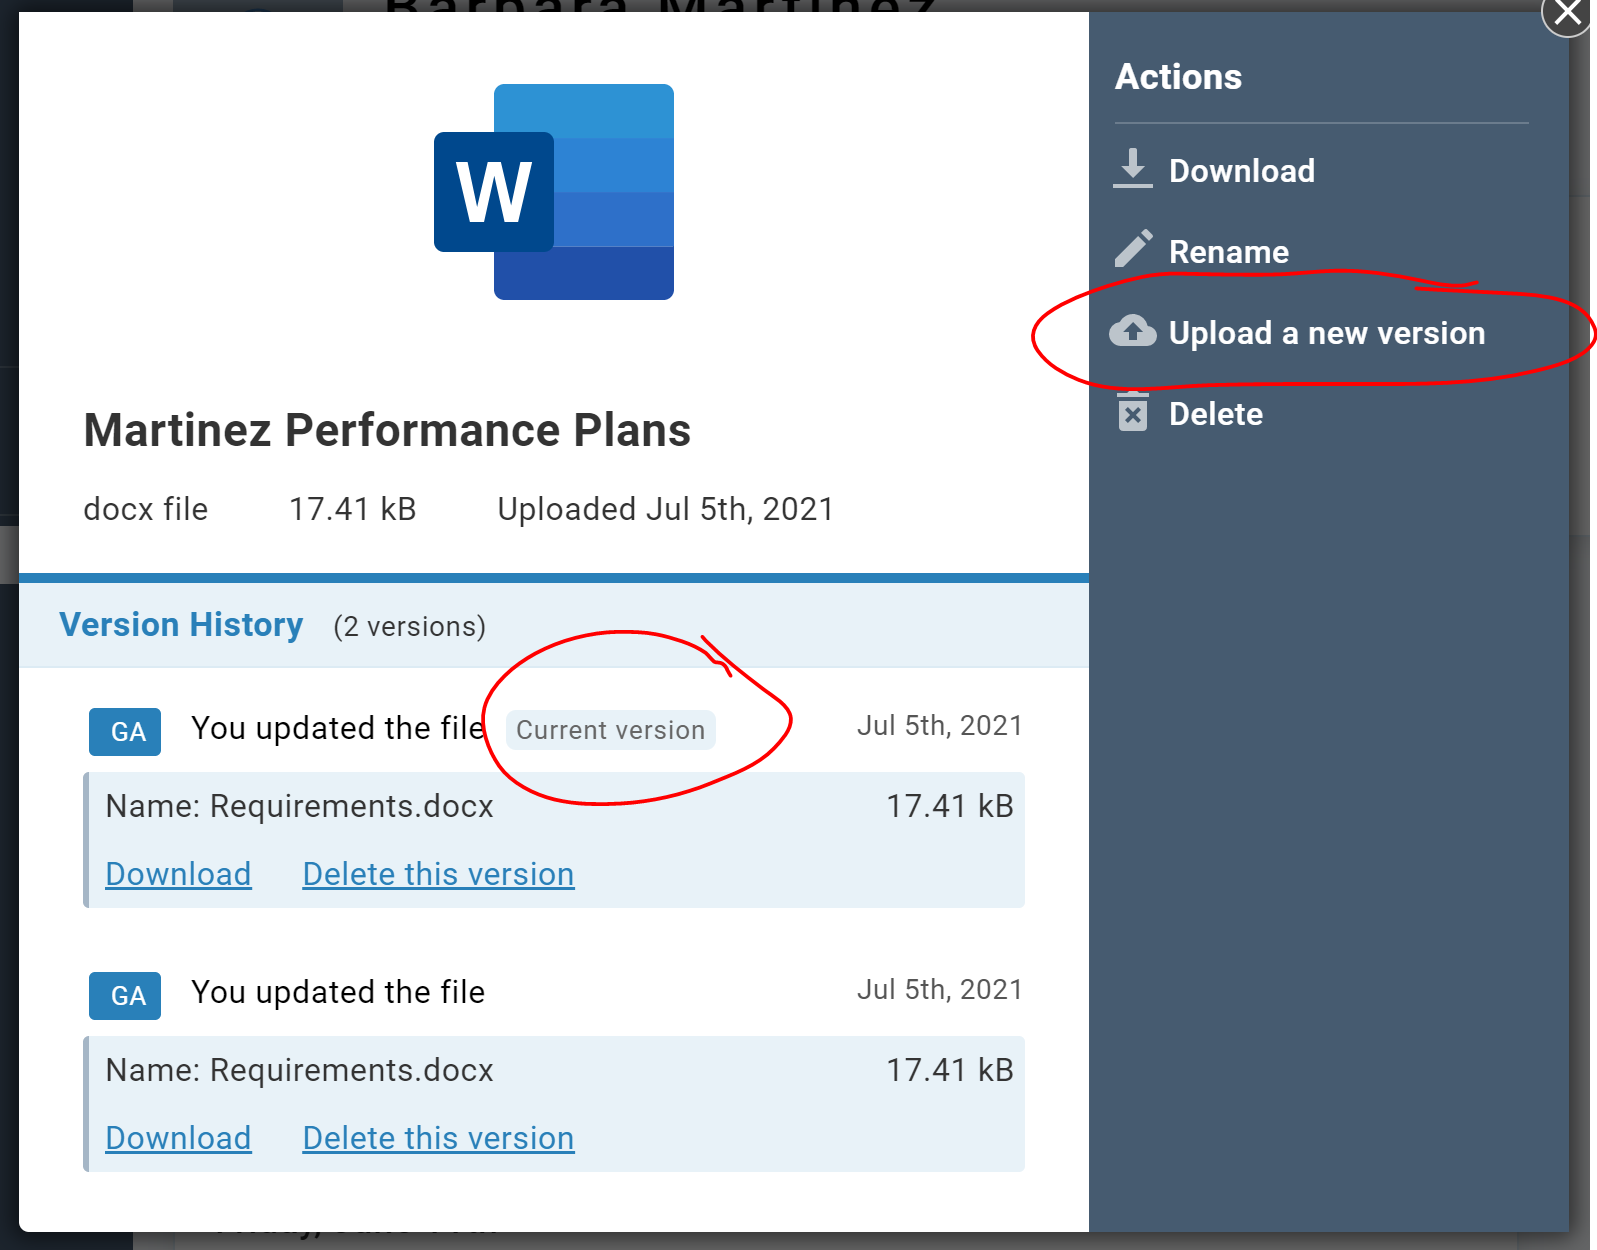Close the file details dialog
Screen dimensions: 1597x1250
1567,14
